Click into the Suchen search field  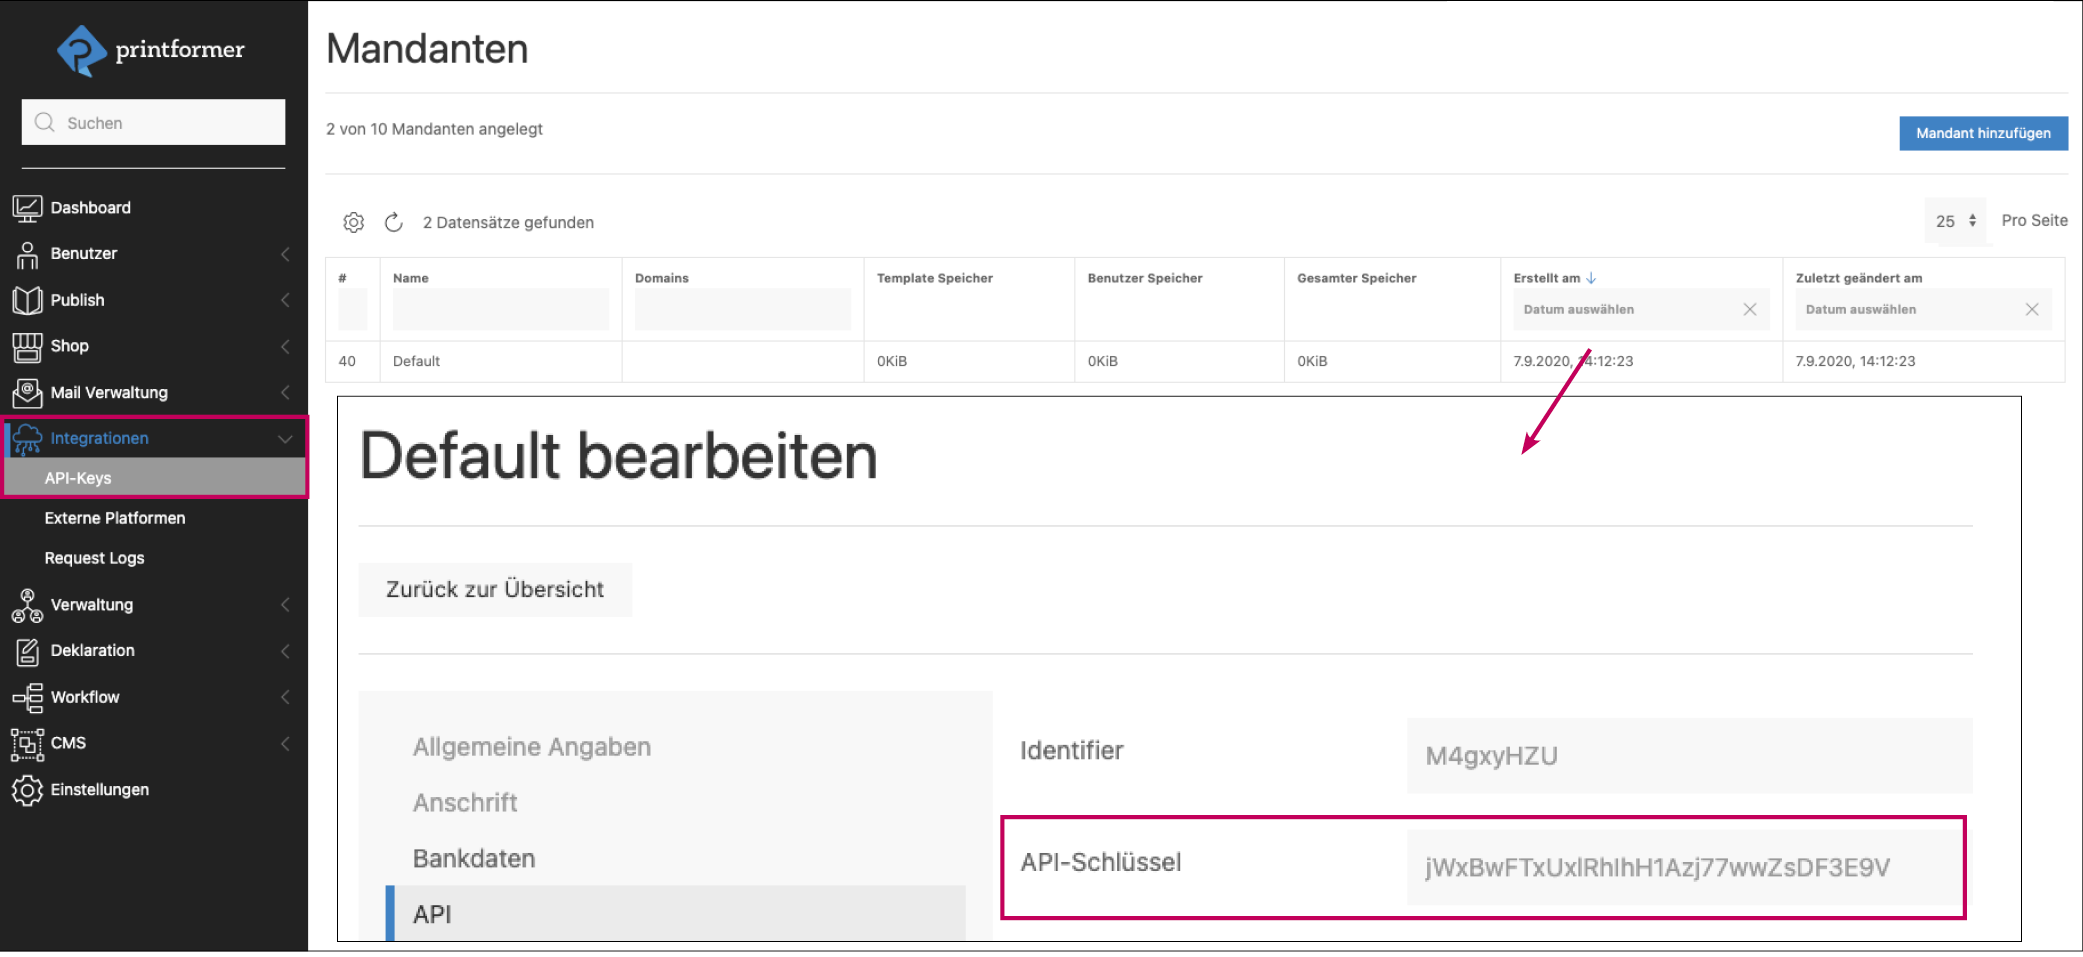(x=152, y=122)
